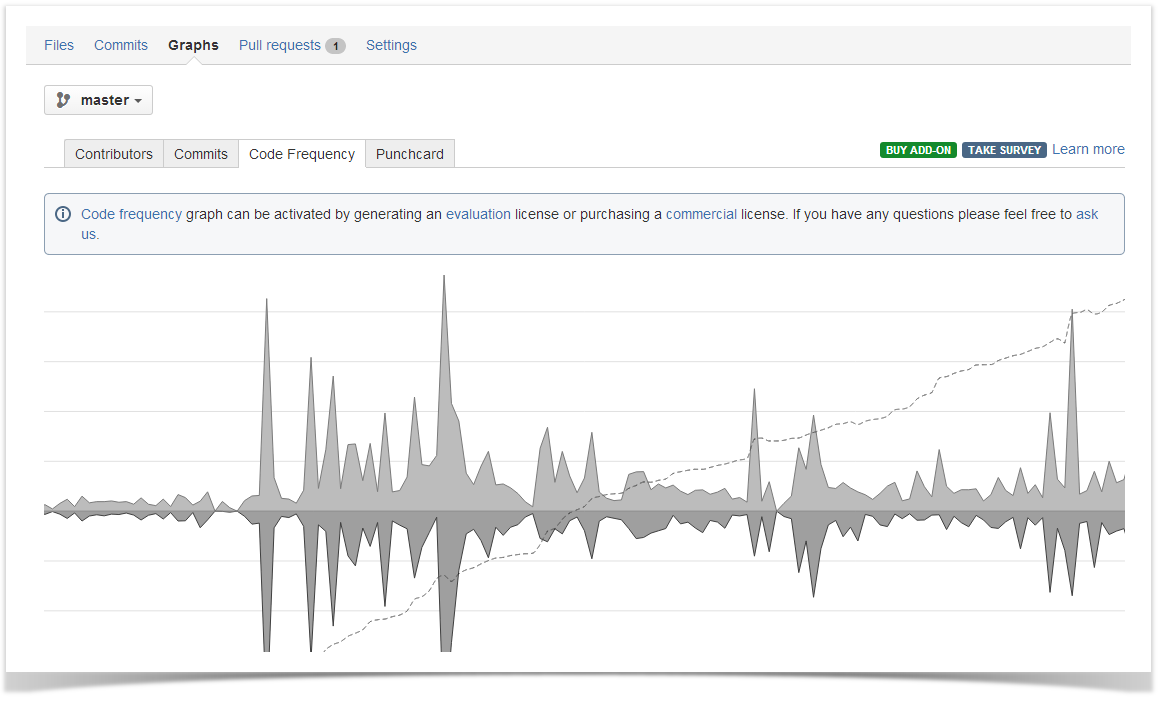Click the BUY ADD-ON button
This screenshot has height=701, width=1165.
[x=918, y=150]
